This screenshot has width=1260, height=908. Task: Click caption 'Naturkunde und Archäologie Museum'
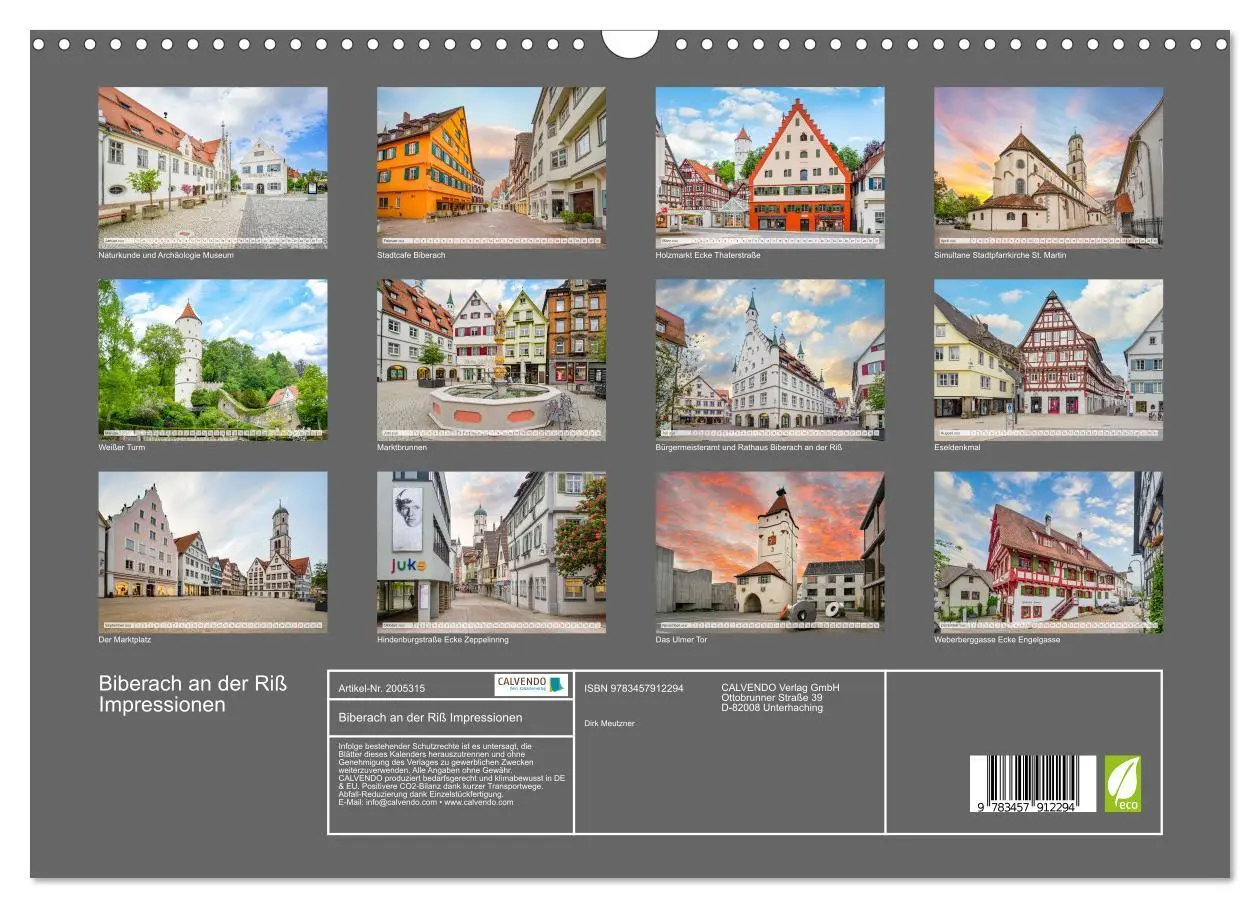pyautogui.click(x=166, y=255)
